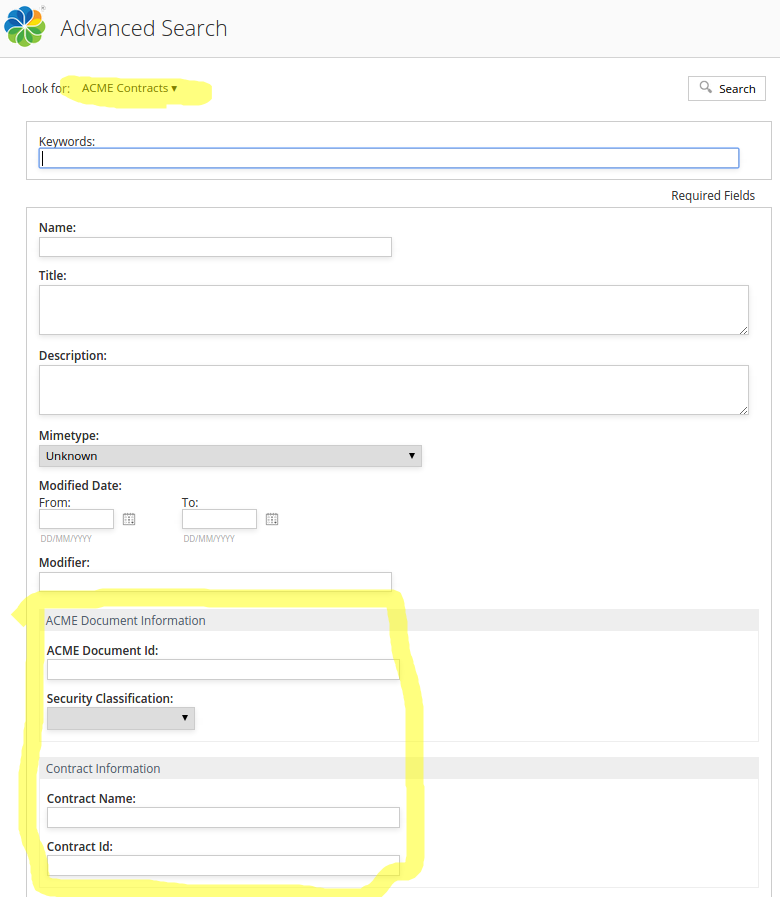
Task: Open the calendar picker for To date
Action: pos(271,518)
